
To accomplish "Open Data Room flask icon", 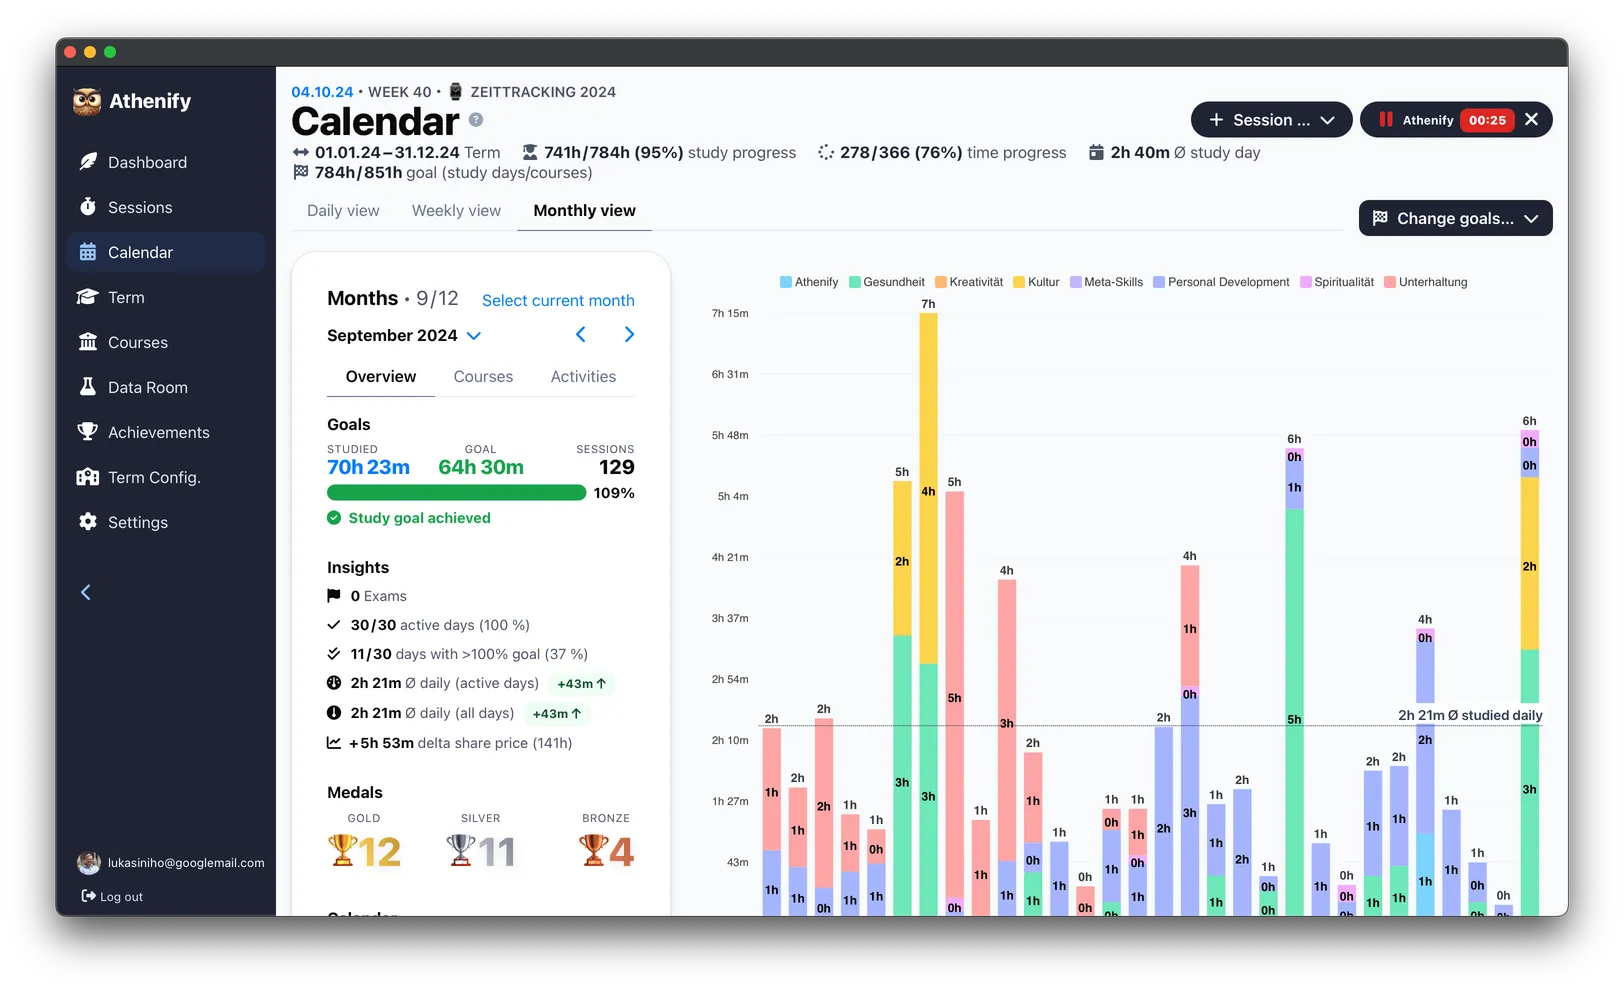I will (x=88, y=387).
